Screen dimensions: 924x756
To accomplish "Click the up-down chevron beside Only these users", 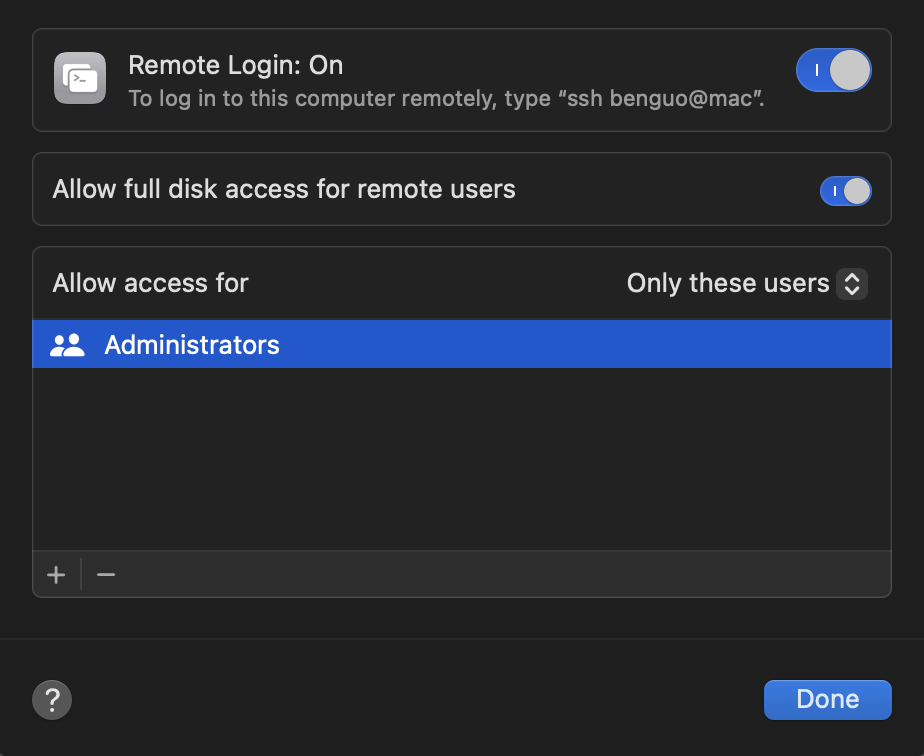I will pyautogui.click(x=852, y=283).
